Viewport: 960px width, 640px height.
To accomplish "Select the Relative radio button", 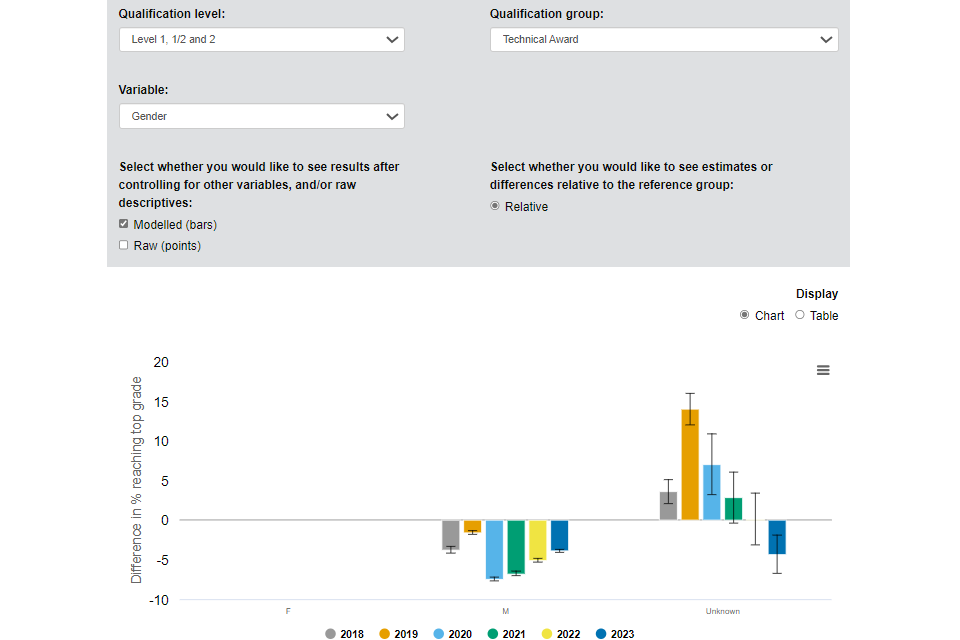I will (495, 206).
